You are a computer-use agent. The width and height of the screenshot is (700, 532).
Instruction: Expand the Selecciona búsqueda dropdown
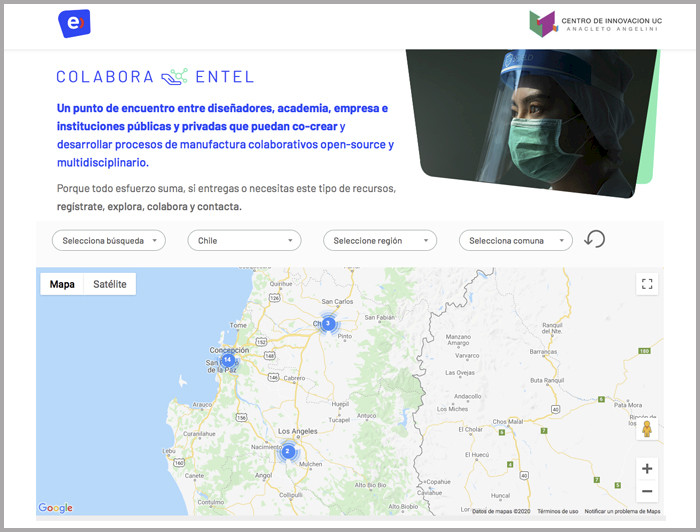click(x=108, y=240)
